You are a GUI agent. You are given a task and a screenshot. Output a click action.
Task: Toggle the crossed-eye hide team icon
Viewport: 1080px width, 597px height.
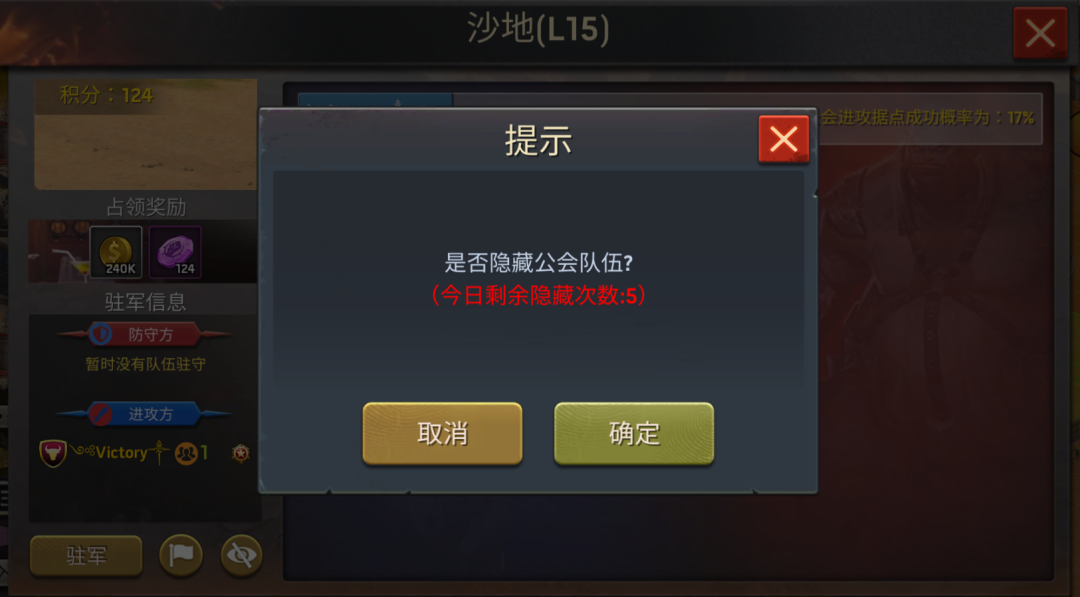241,555
